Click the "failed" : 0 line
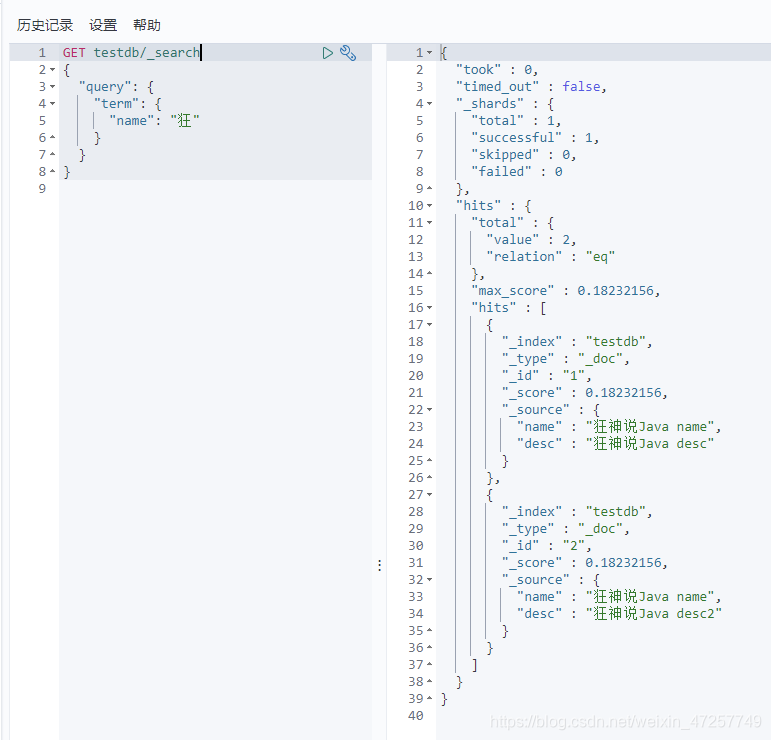771x740 pixels. coord(517,172)
